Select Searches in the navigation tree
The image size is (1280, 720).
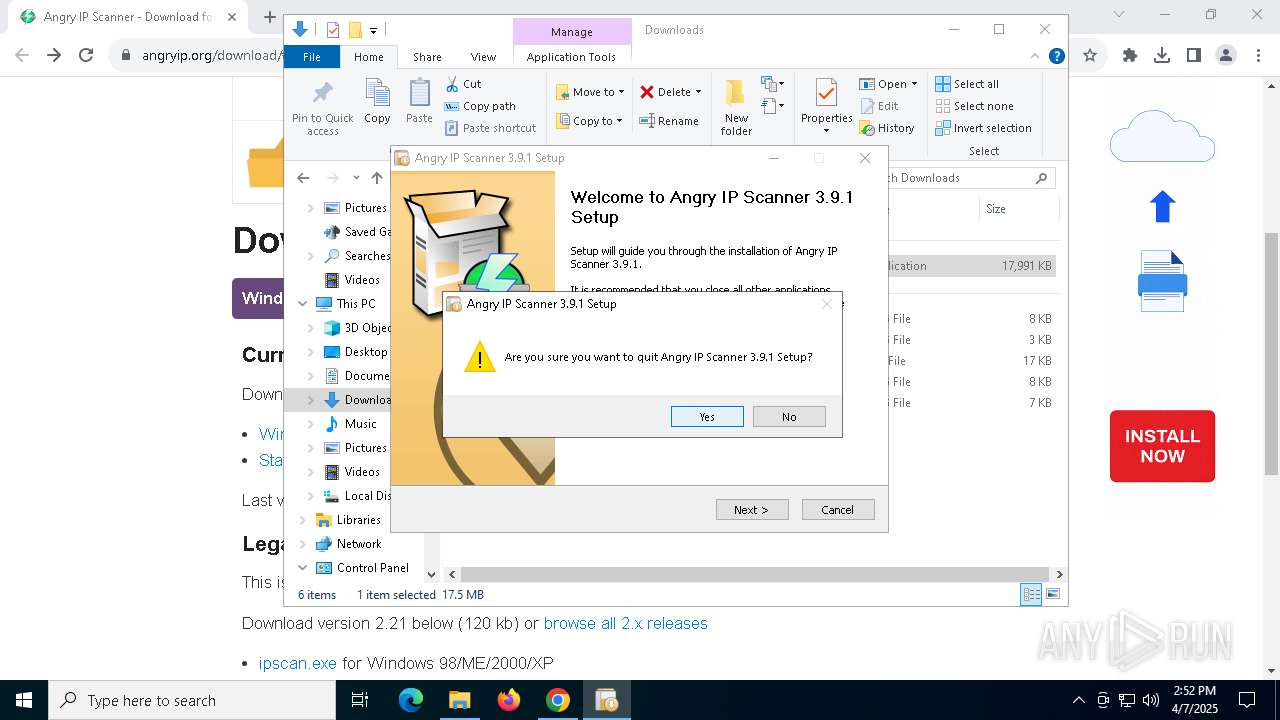(358, 256)
